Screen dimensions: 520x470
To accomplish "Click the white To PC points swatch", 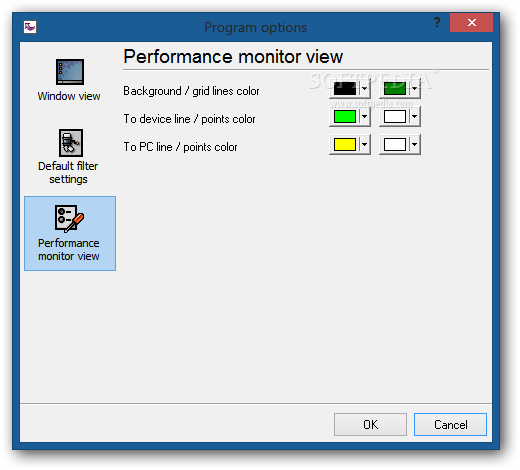I will [395, 145].
